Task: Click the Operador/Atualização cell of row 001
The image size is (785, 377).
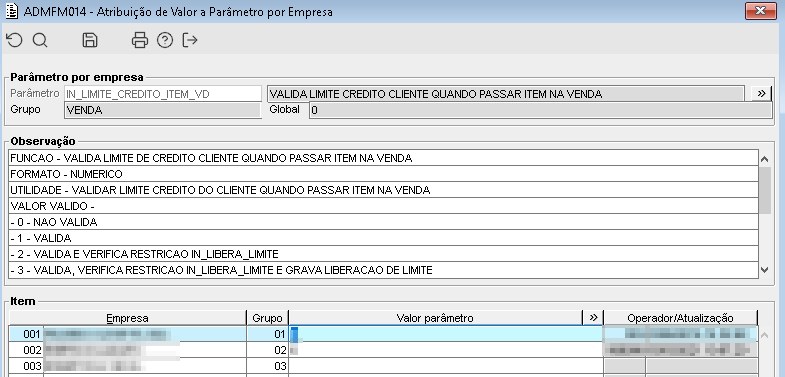Action: (680, 334)
